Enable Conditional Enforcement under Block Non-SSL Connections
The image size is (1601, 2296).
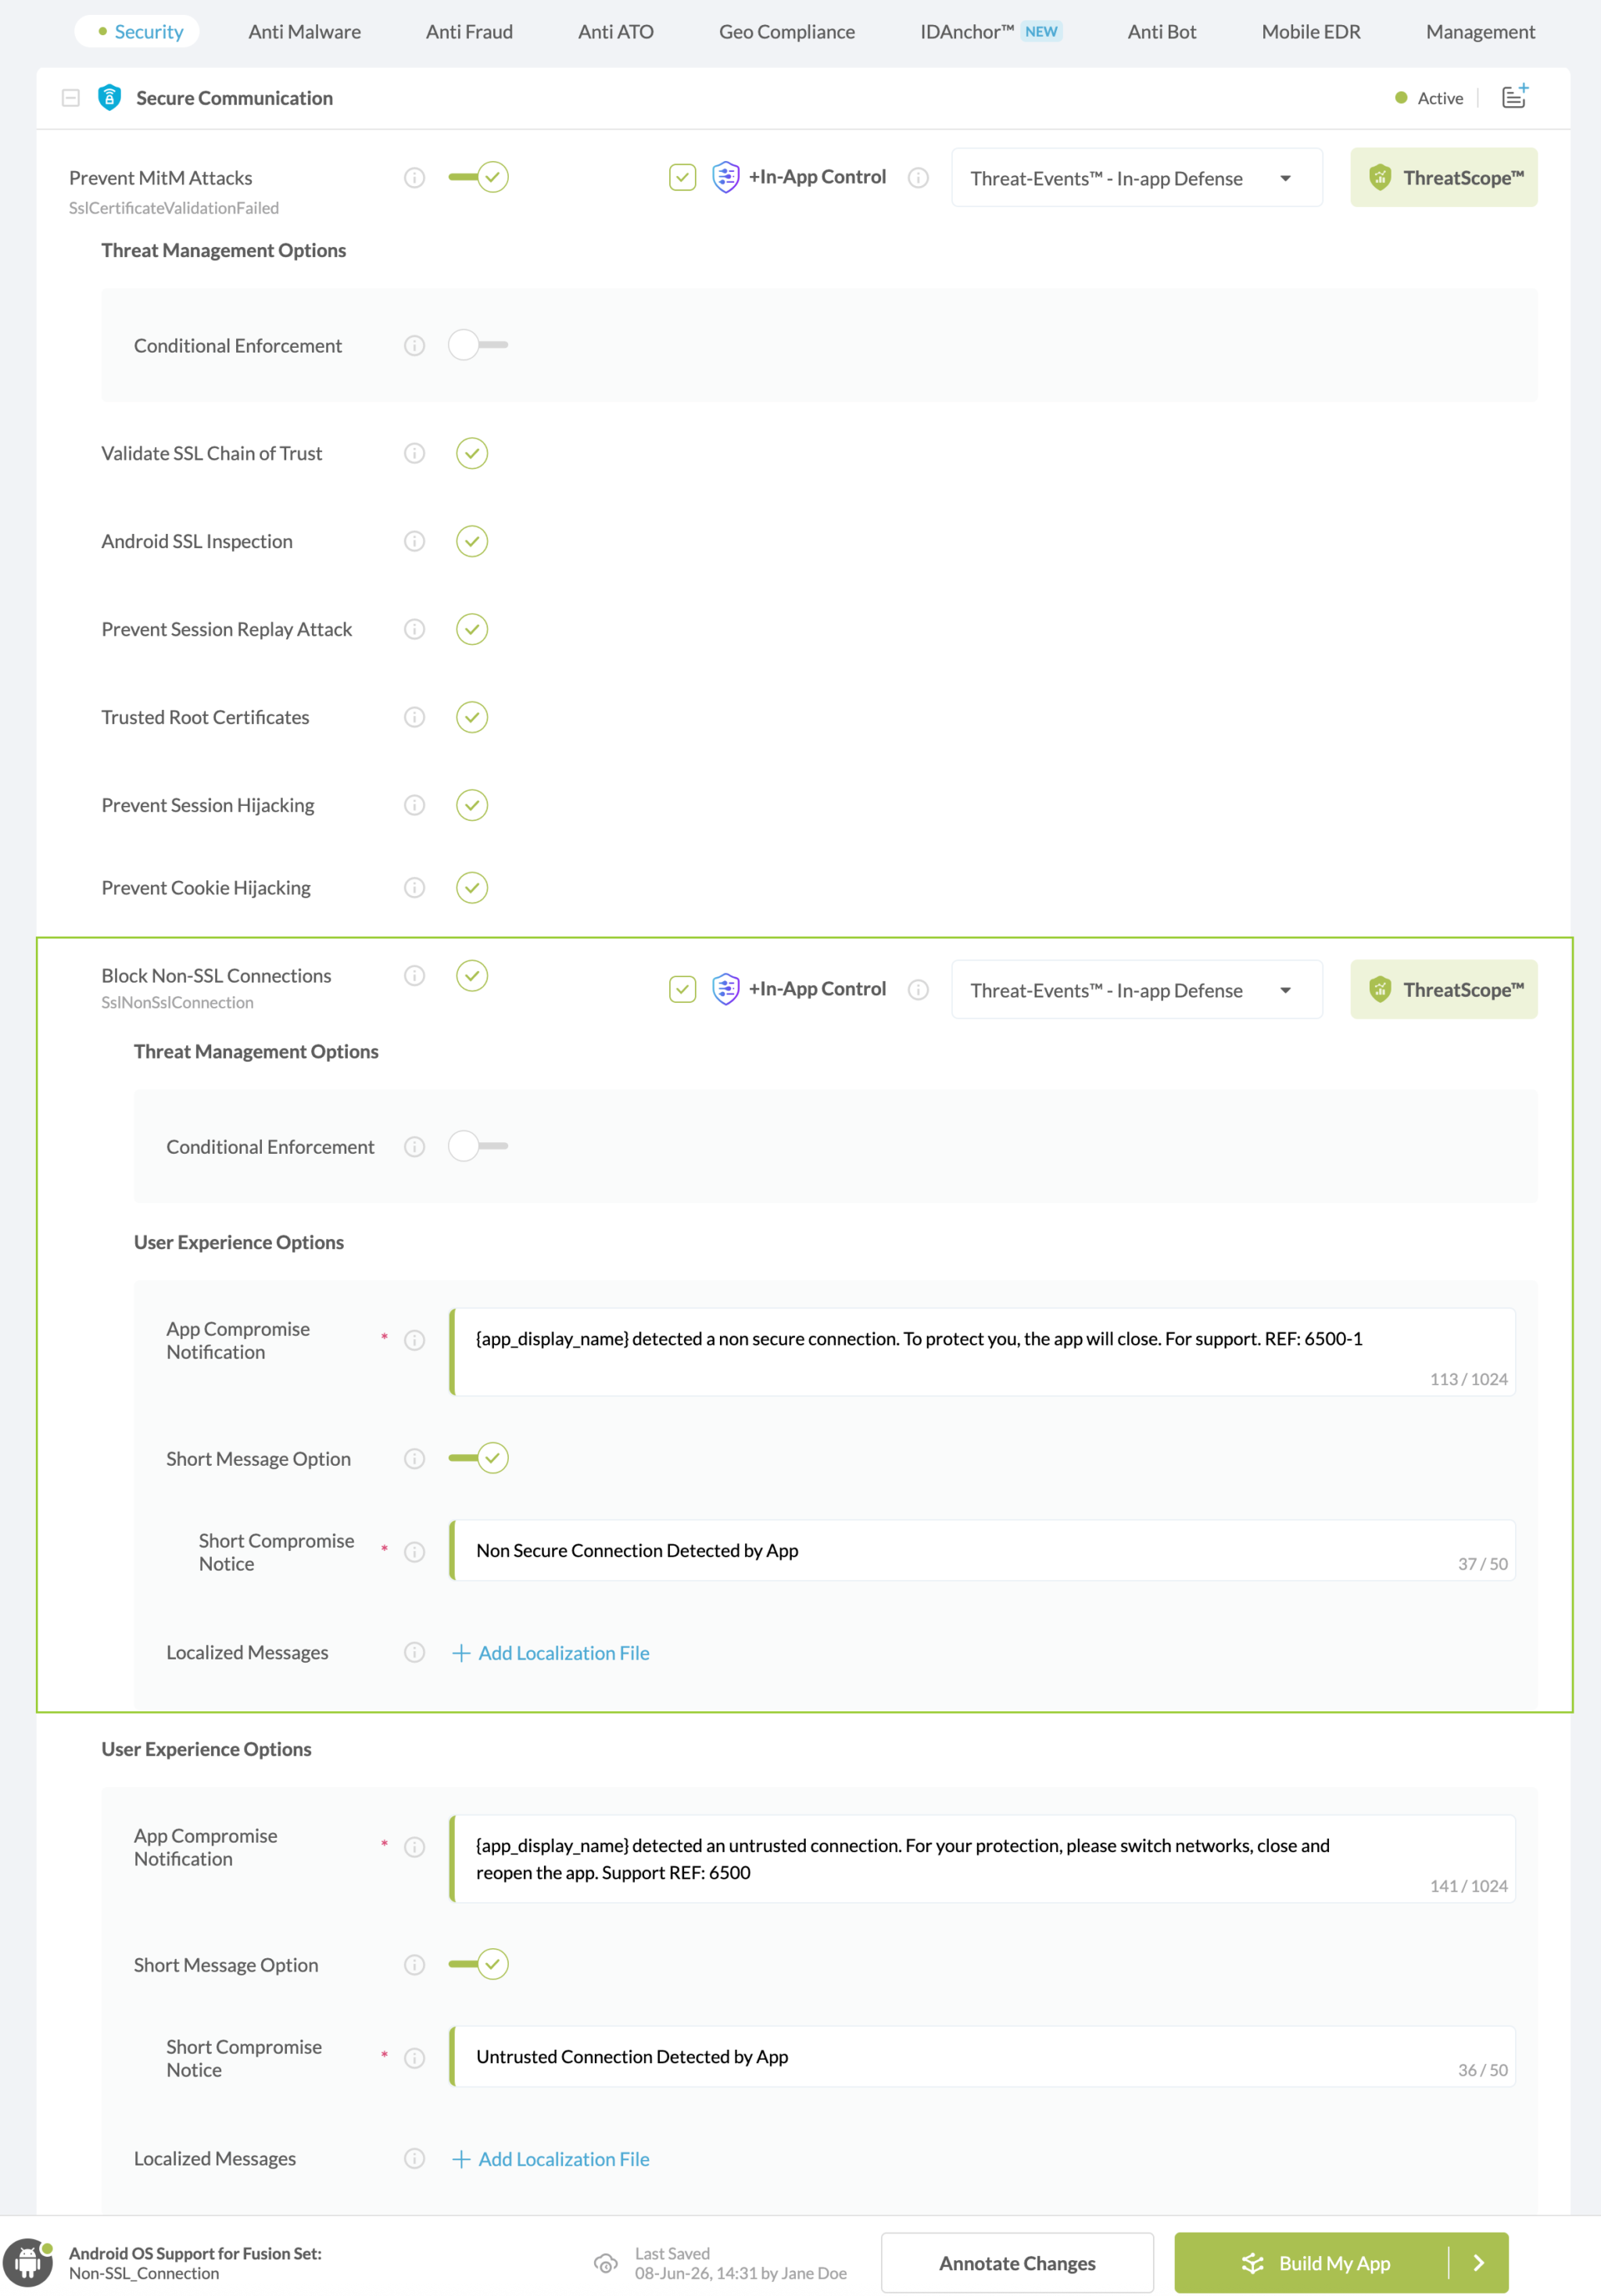[478, 1146]
